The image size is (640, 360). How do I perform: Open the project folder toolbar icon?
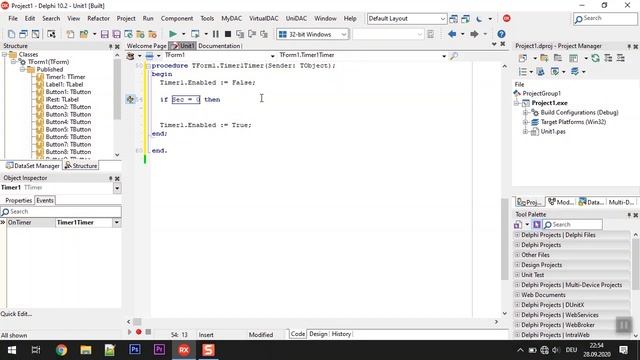[84, 34]
